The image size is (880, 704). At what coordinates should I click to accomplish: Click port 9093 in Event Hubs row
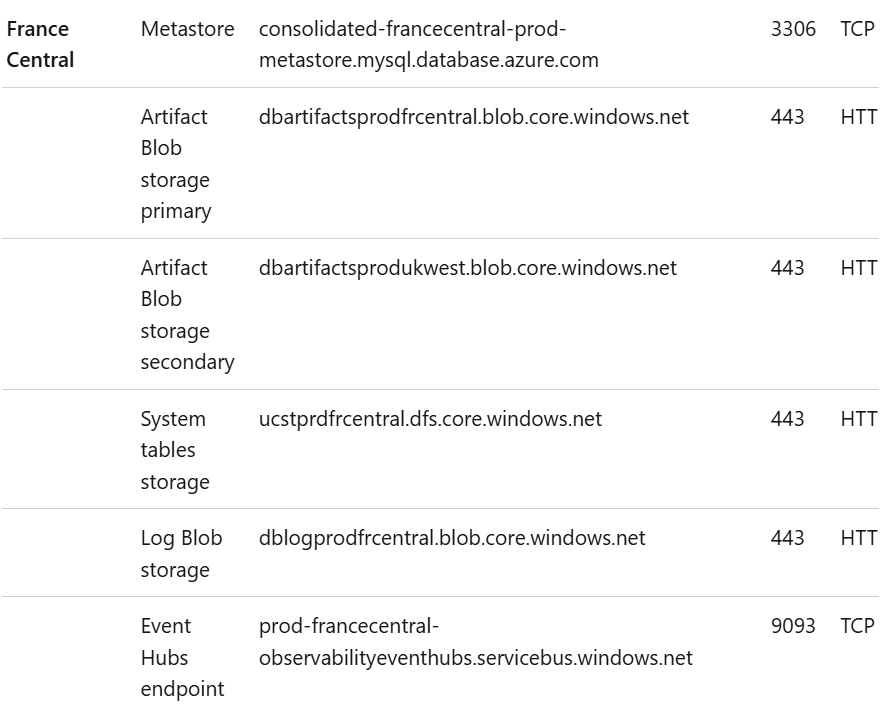point(793,626)
